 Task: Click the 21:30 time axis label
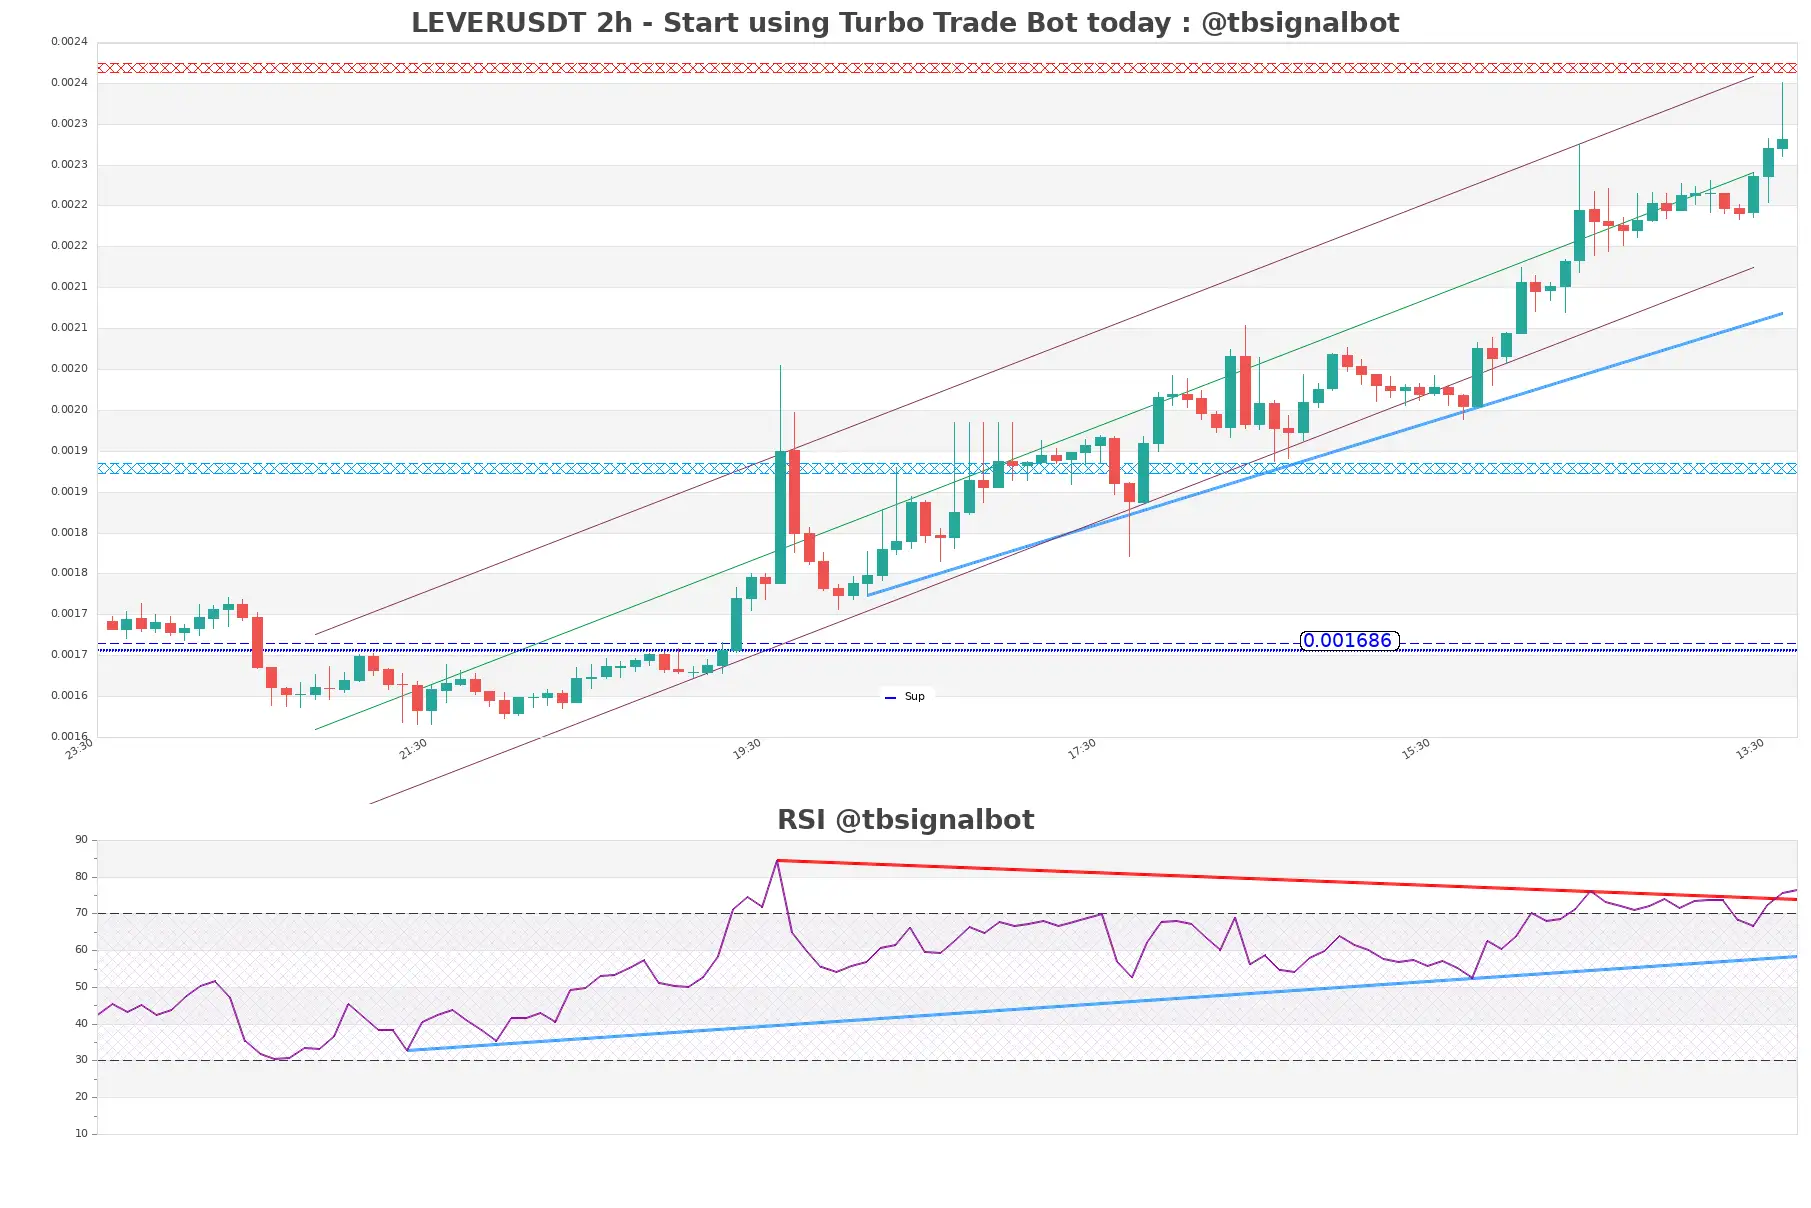tap(413, 749)
